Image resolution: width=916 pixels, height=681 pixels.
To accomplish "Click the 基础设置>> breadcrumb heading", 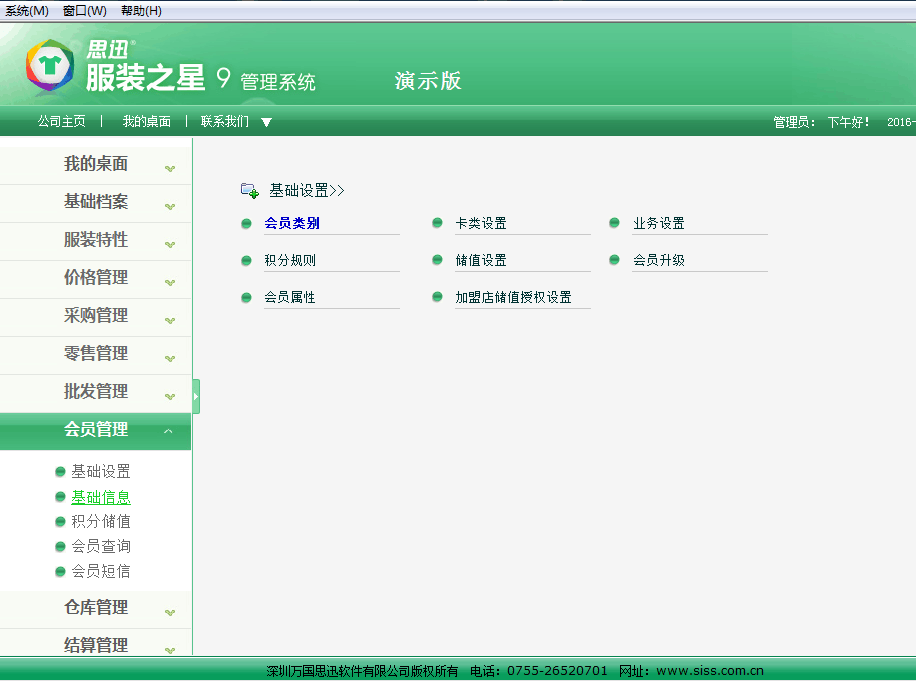I will [x=307, y=190].
